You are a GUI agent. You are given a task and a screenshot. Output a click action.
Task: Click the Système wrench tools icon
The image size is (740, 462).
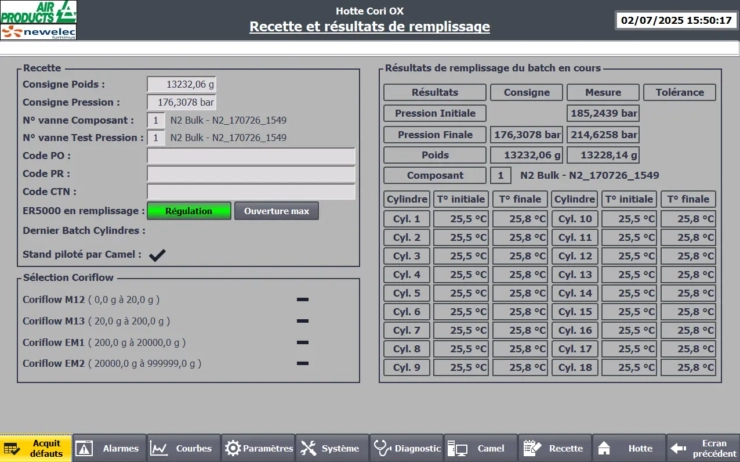[x=308, y=448]
